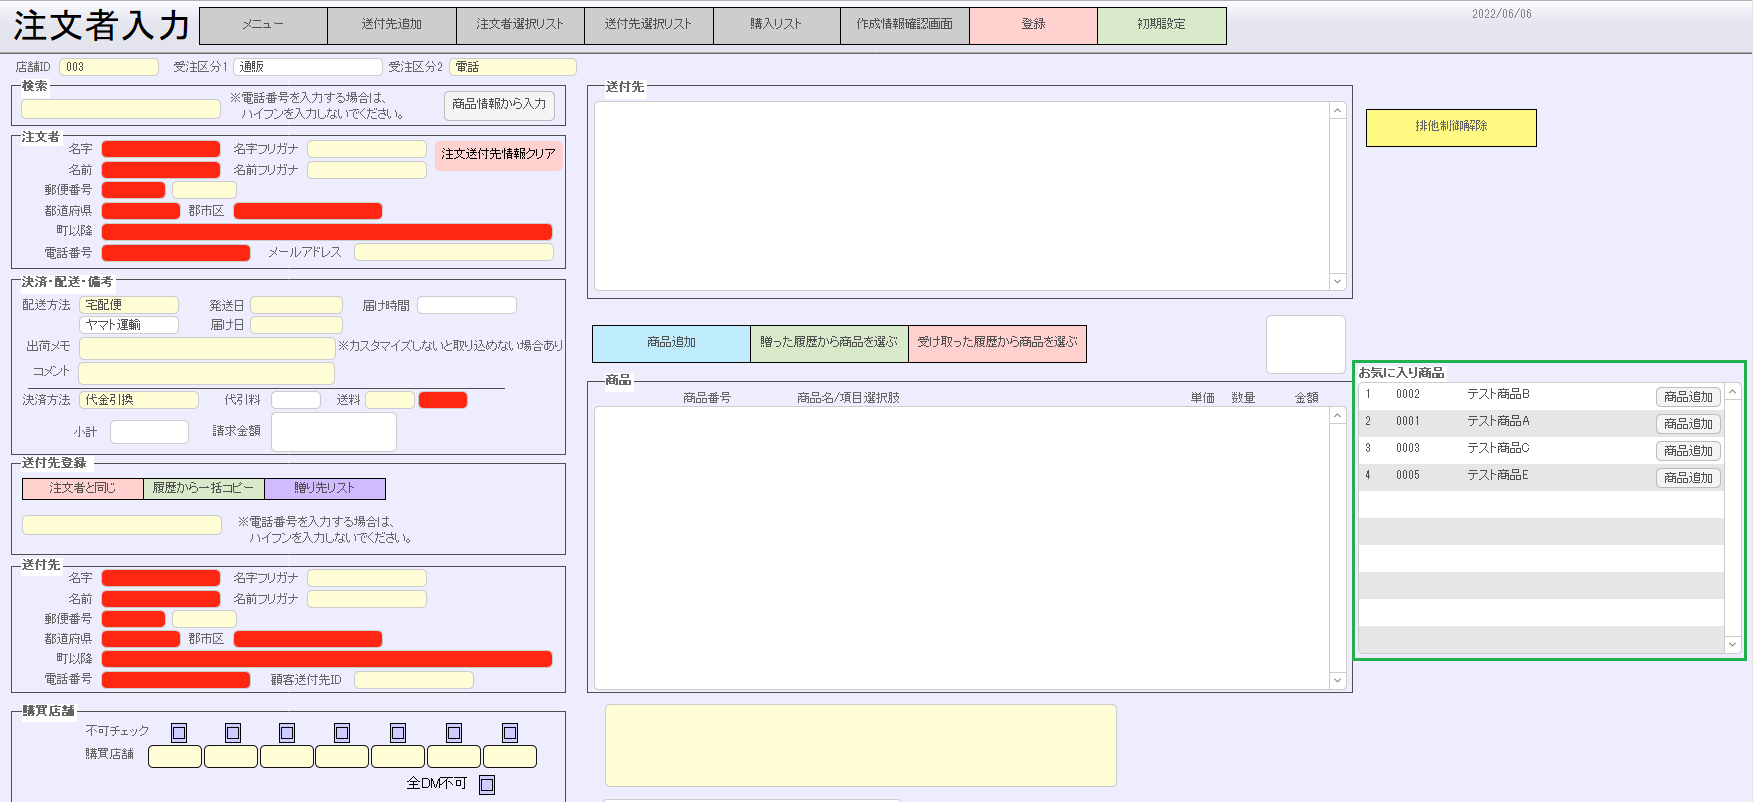Click 注文者と同じ in 送付先登録

pos(83,489)
